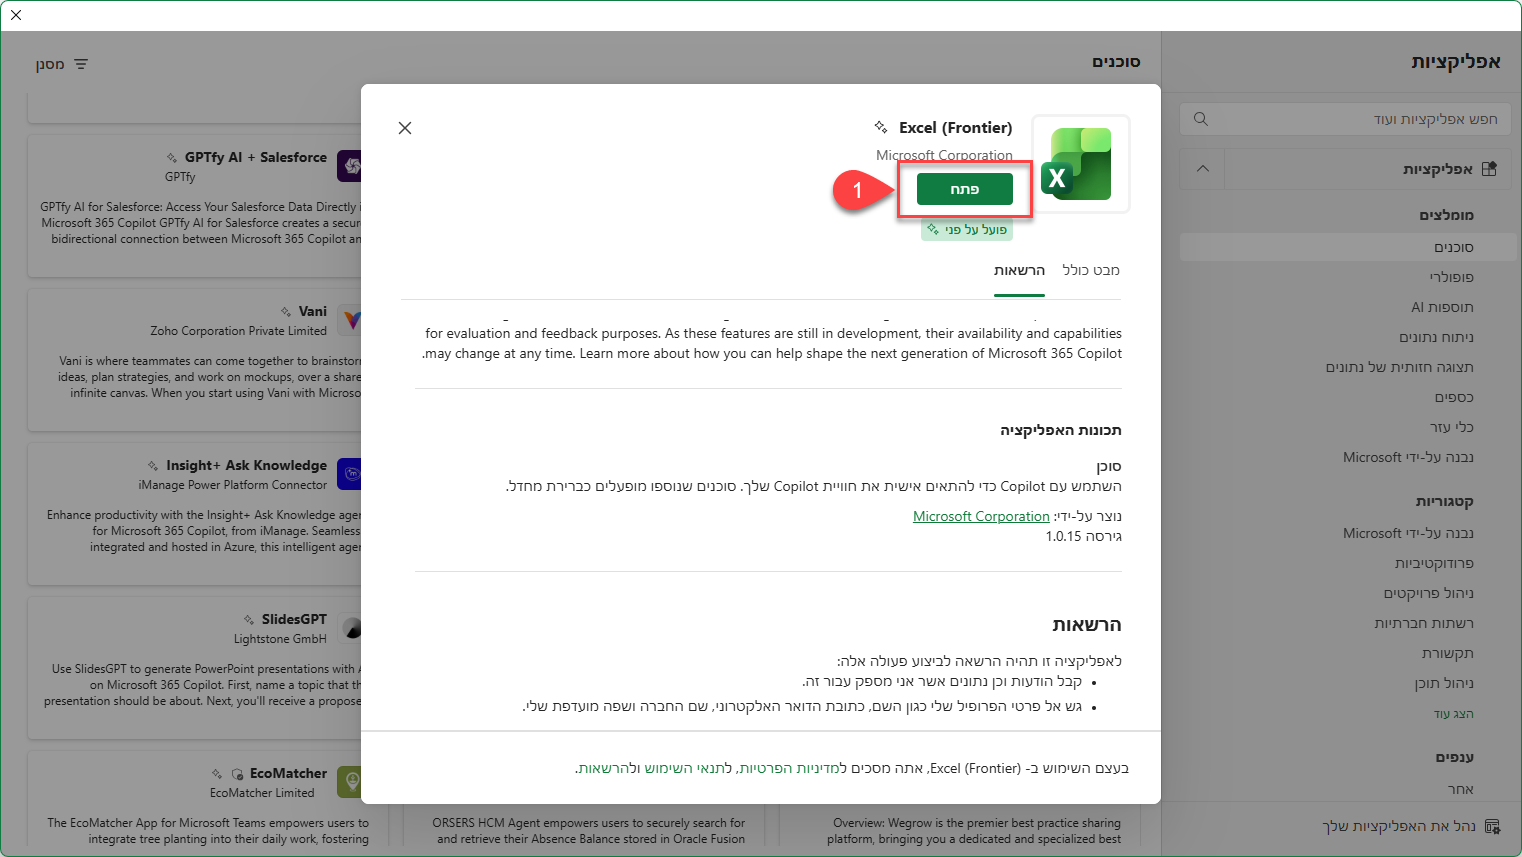The width and height of the screenshot is (1522, 857).
Task: Open the מסנן filter menu
Action: click(x=62, y=64)
